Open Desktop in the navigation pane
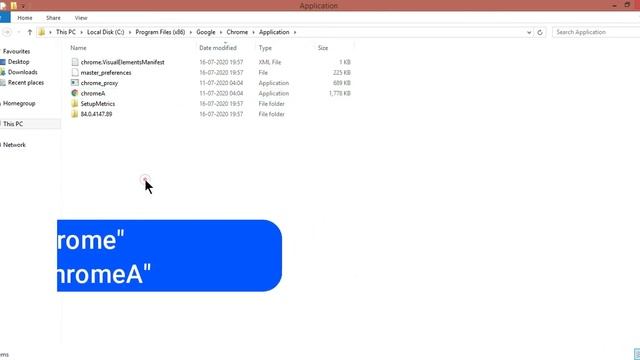Screen dimensions: 640x360 tap(18, 62)
